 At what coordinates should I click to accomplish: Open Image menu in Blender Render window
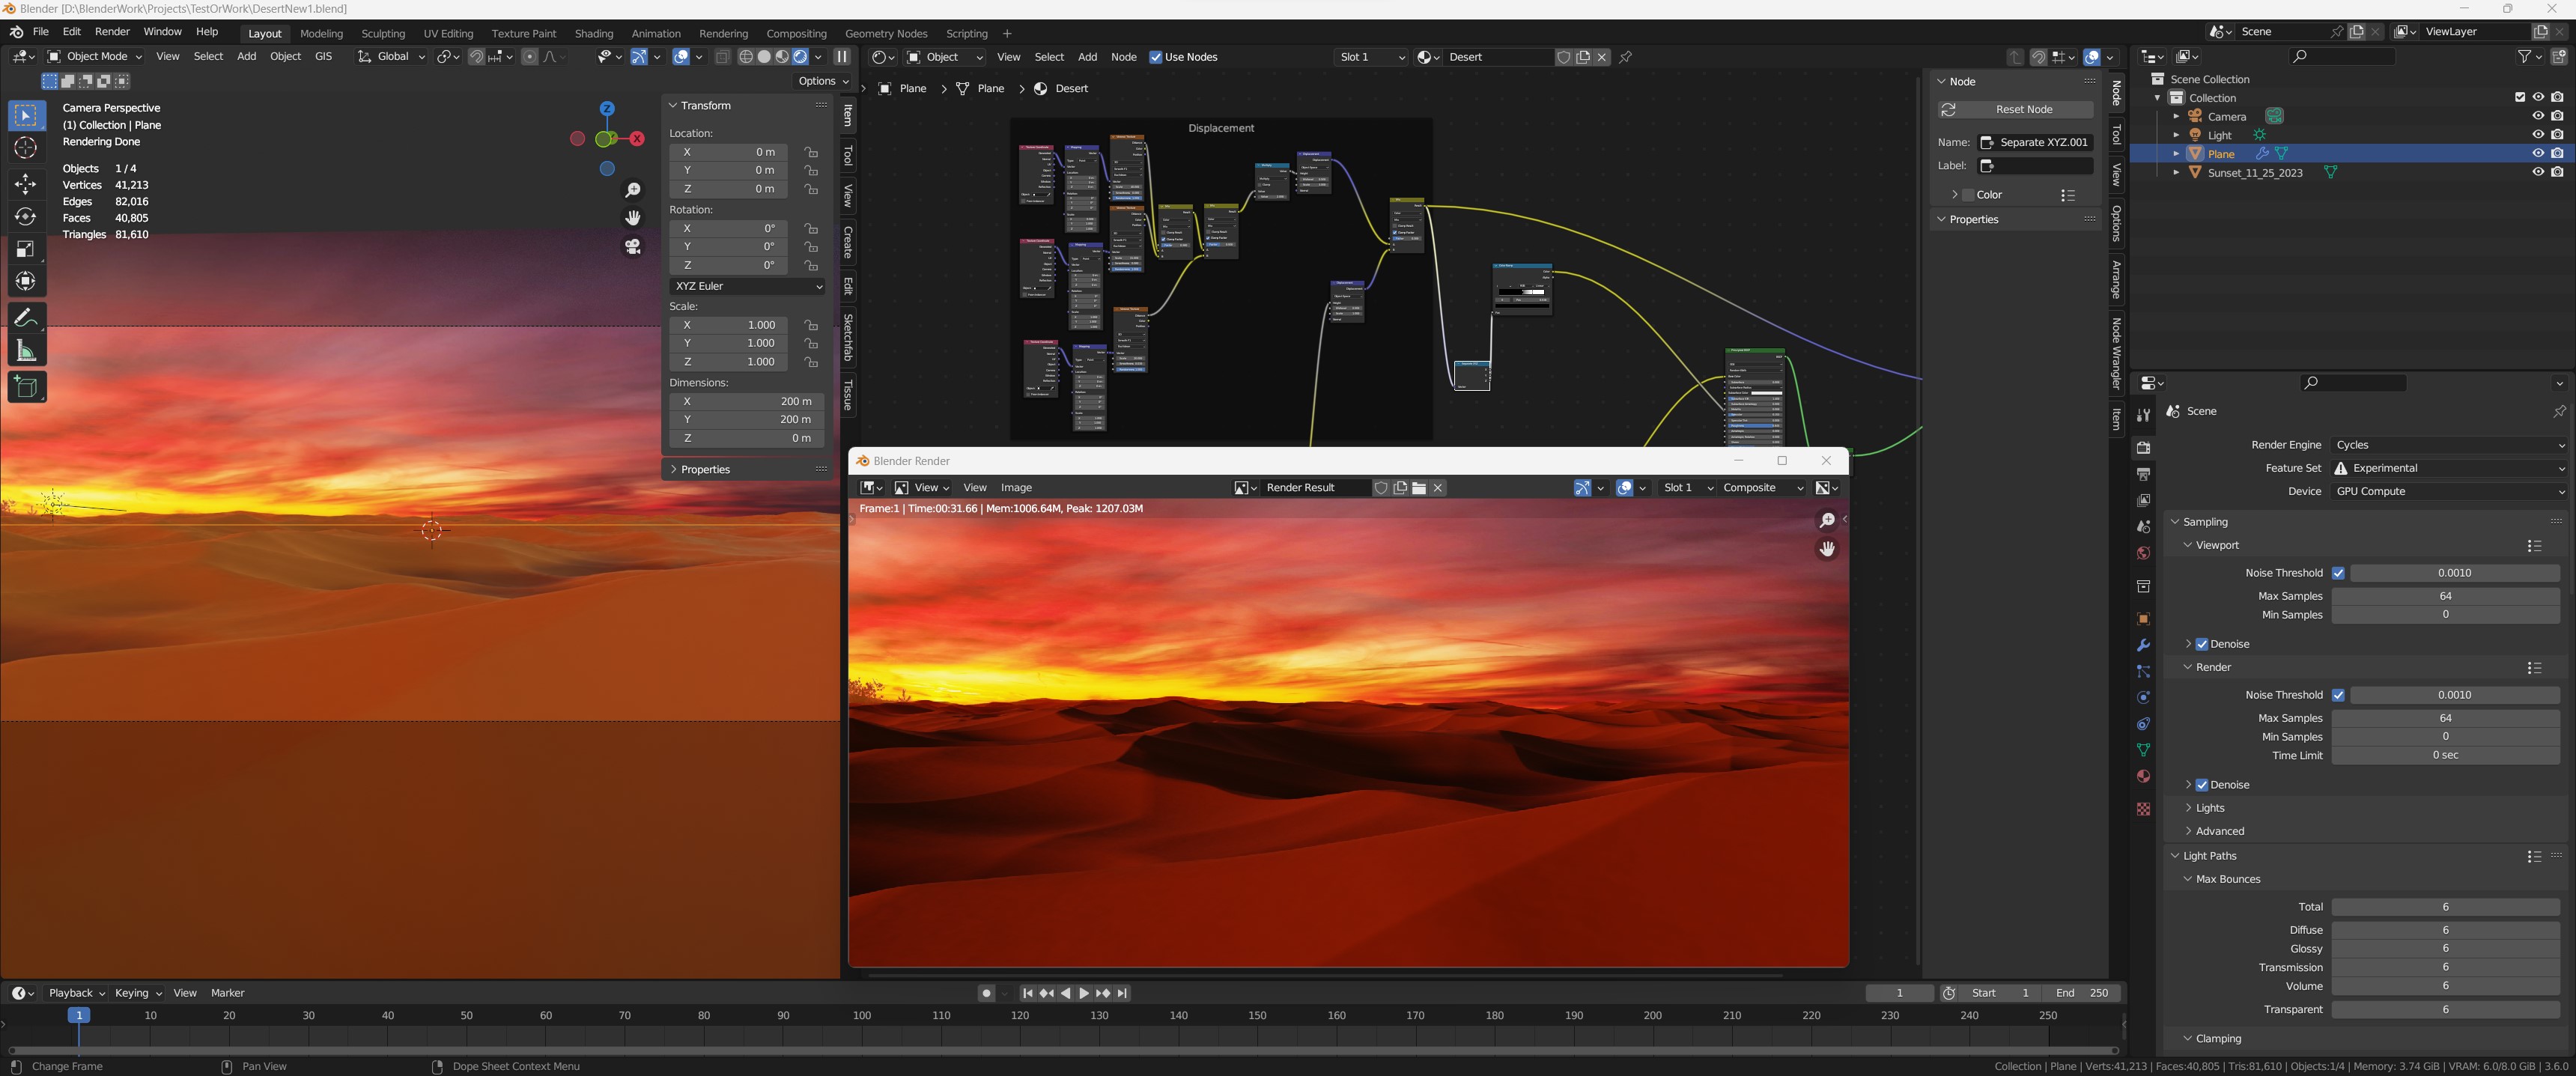pos(1016,488)
